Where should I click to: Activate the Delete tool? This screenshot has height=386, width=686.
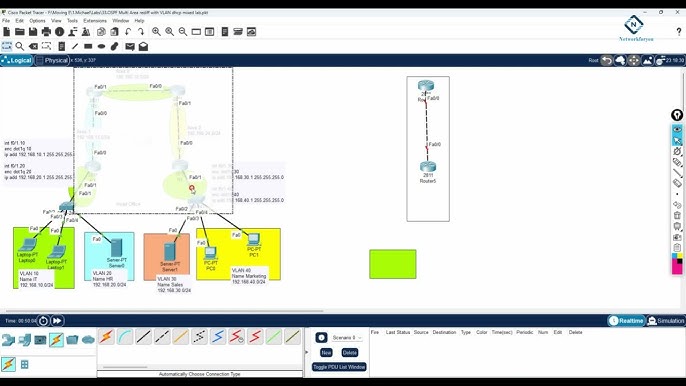33,46
